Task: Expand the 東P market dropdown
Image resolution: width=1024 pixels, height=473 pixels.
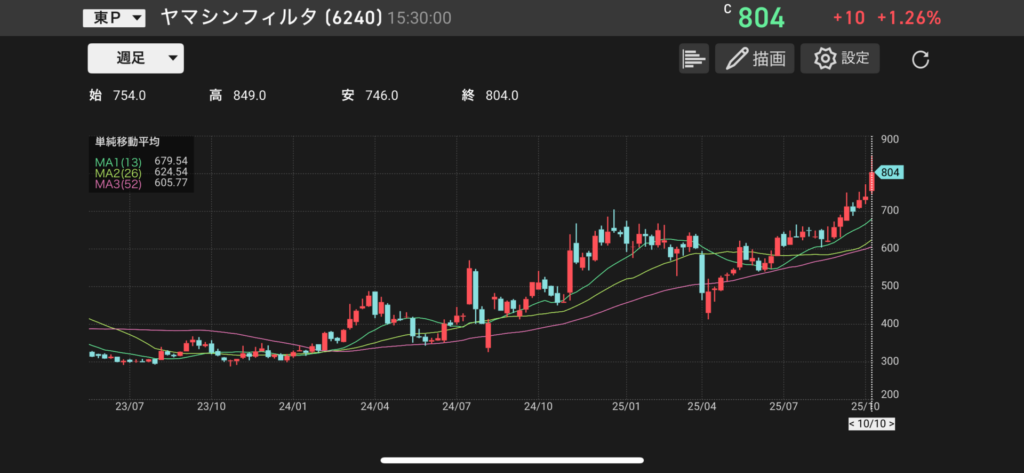Action: 114,18
